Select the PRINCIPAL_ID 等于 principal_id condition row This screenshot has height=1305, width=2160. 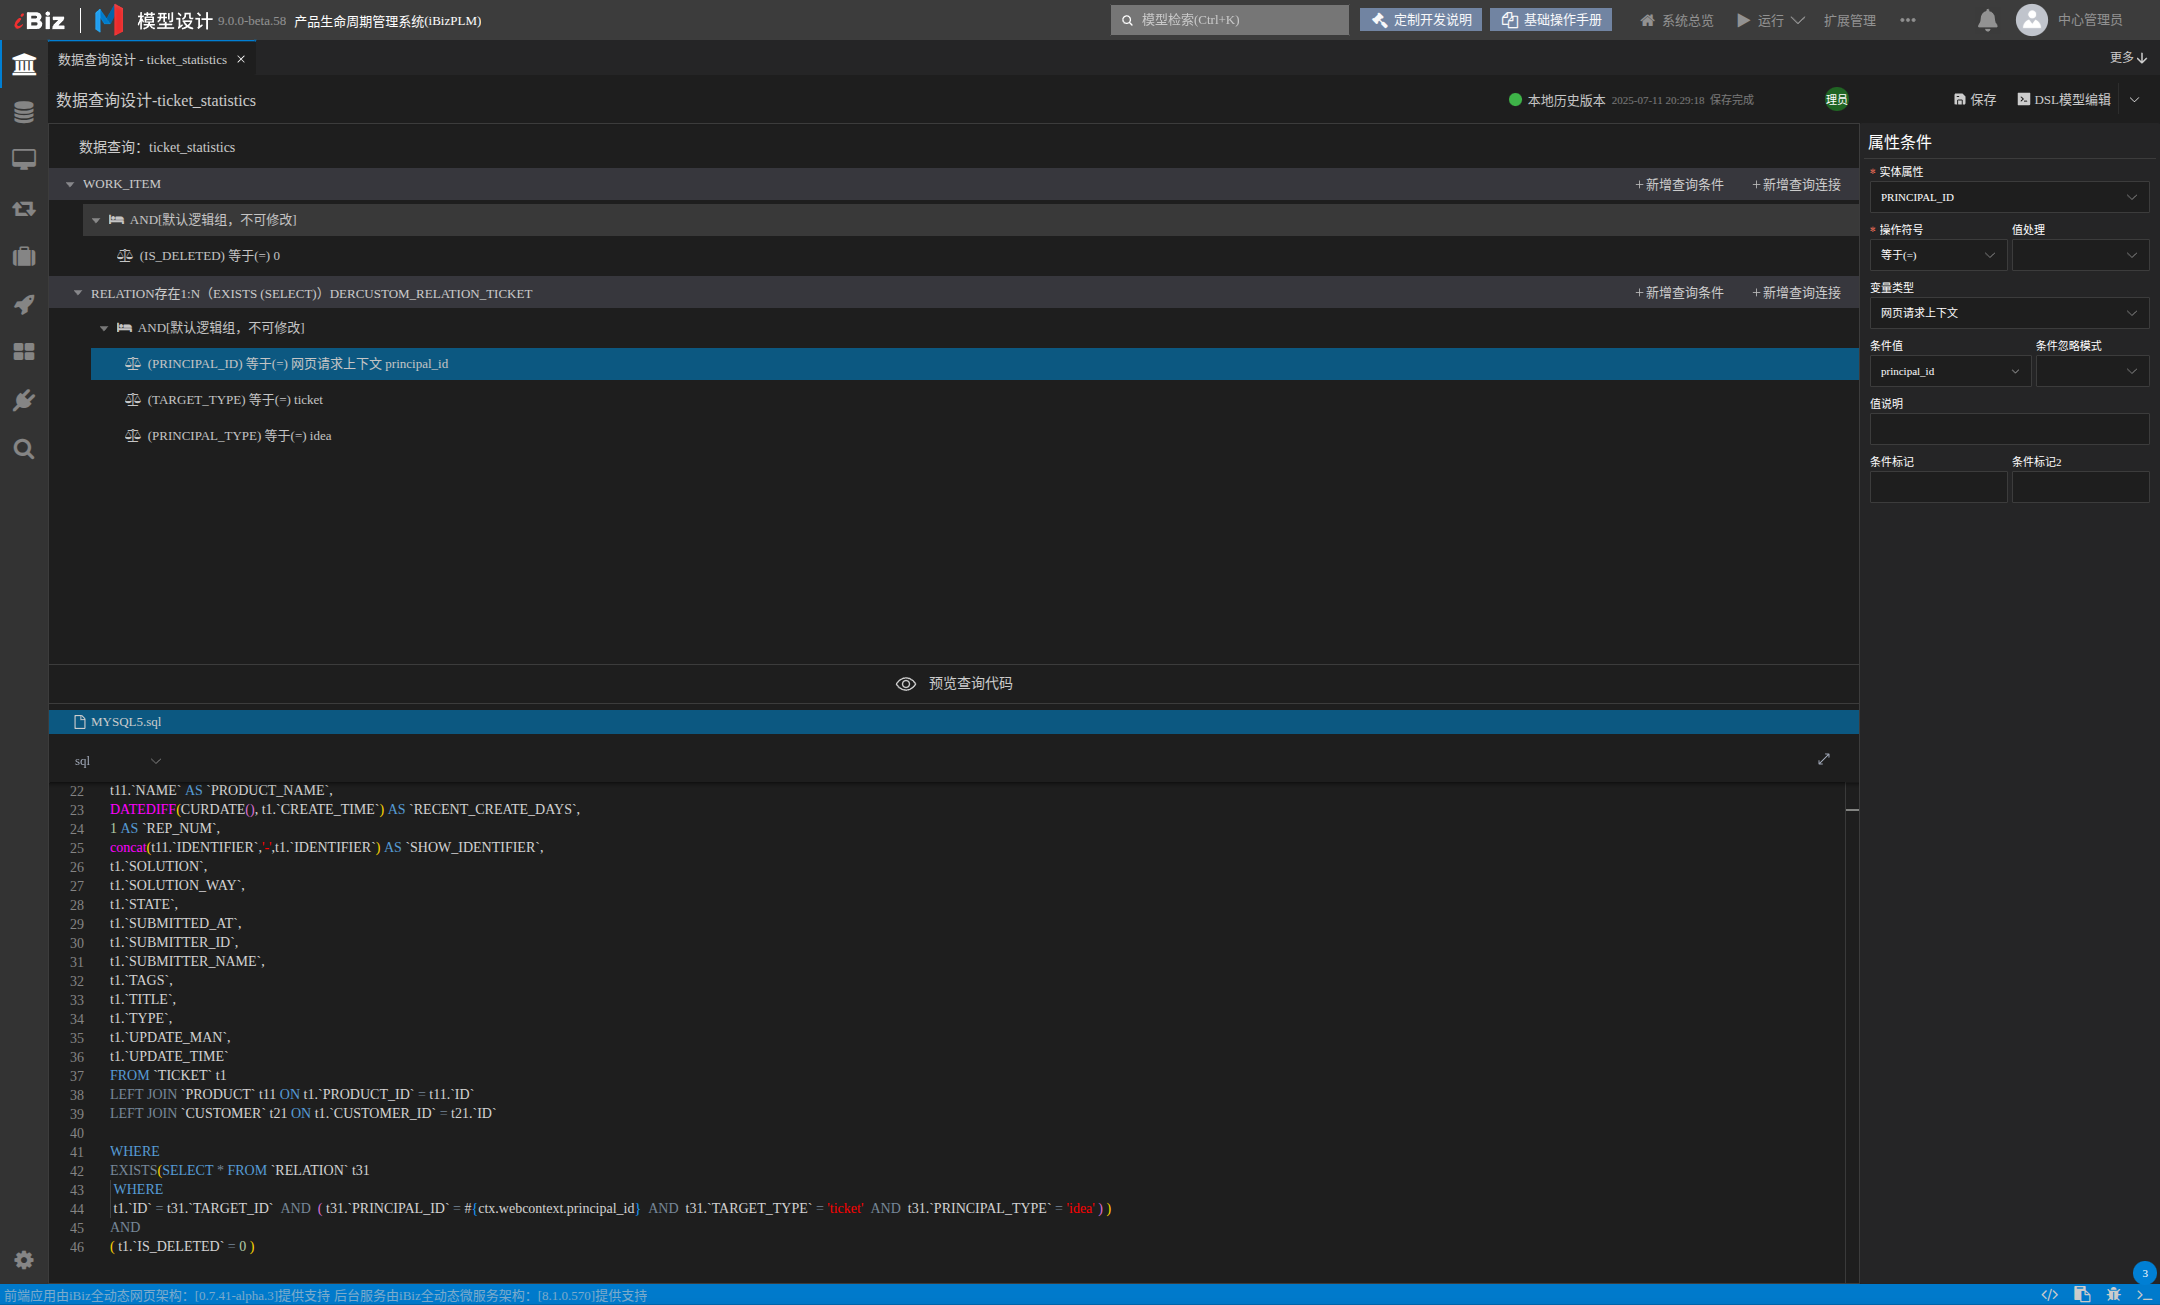pos(975,364)
